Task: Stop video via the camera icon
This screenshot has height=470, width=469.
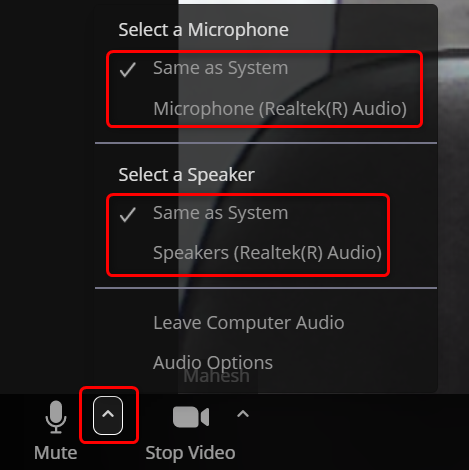Action: coord(191,417)
